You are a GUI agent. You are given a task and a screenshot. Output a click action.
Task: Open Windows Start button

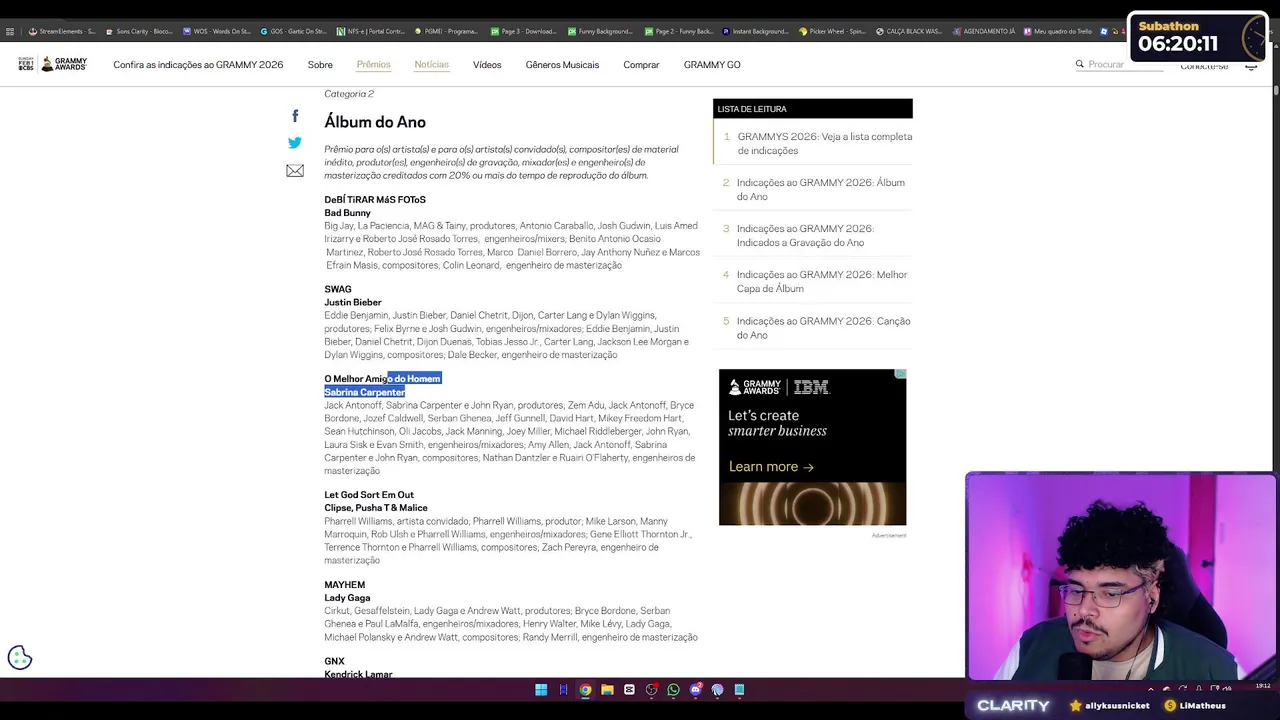tap(541, 690)
